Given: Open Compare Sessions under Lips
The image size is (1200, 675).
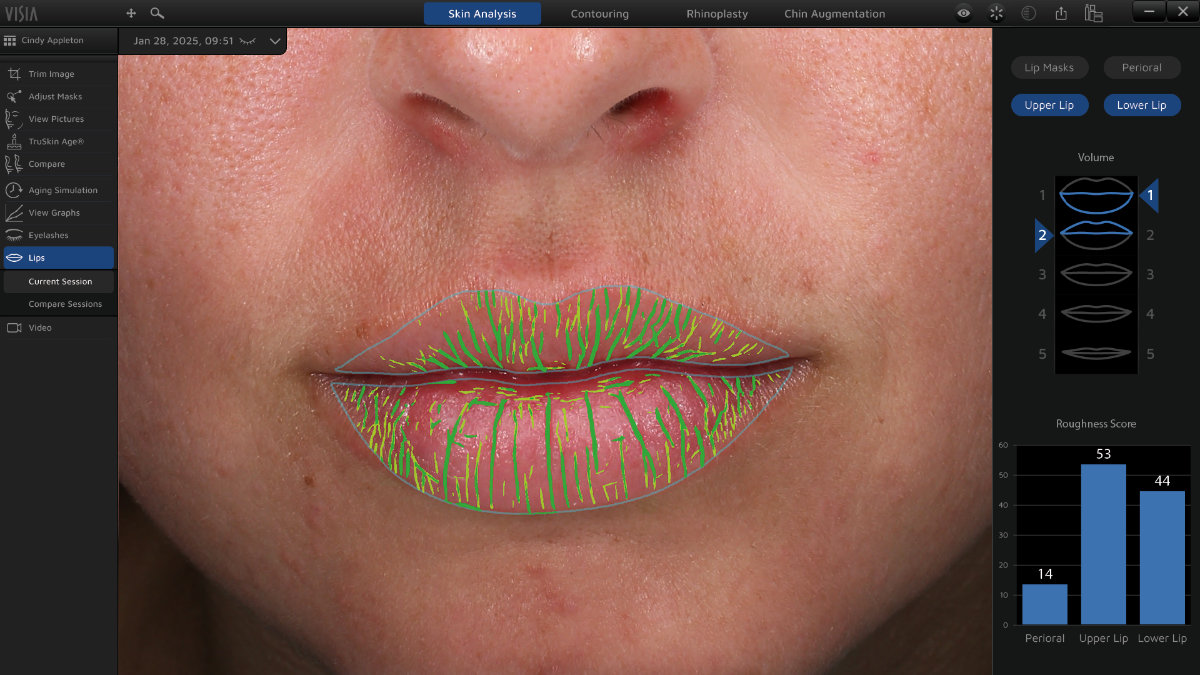Looking at the screenshot, I should [x=64, y=303].
